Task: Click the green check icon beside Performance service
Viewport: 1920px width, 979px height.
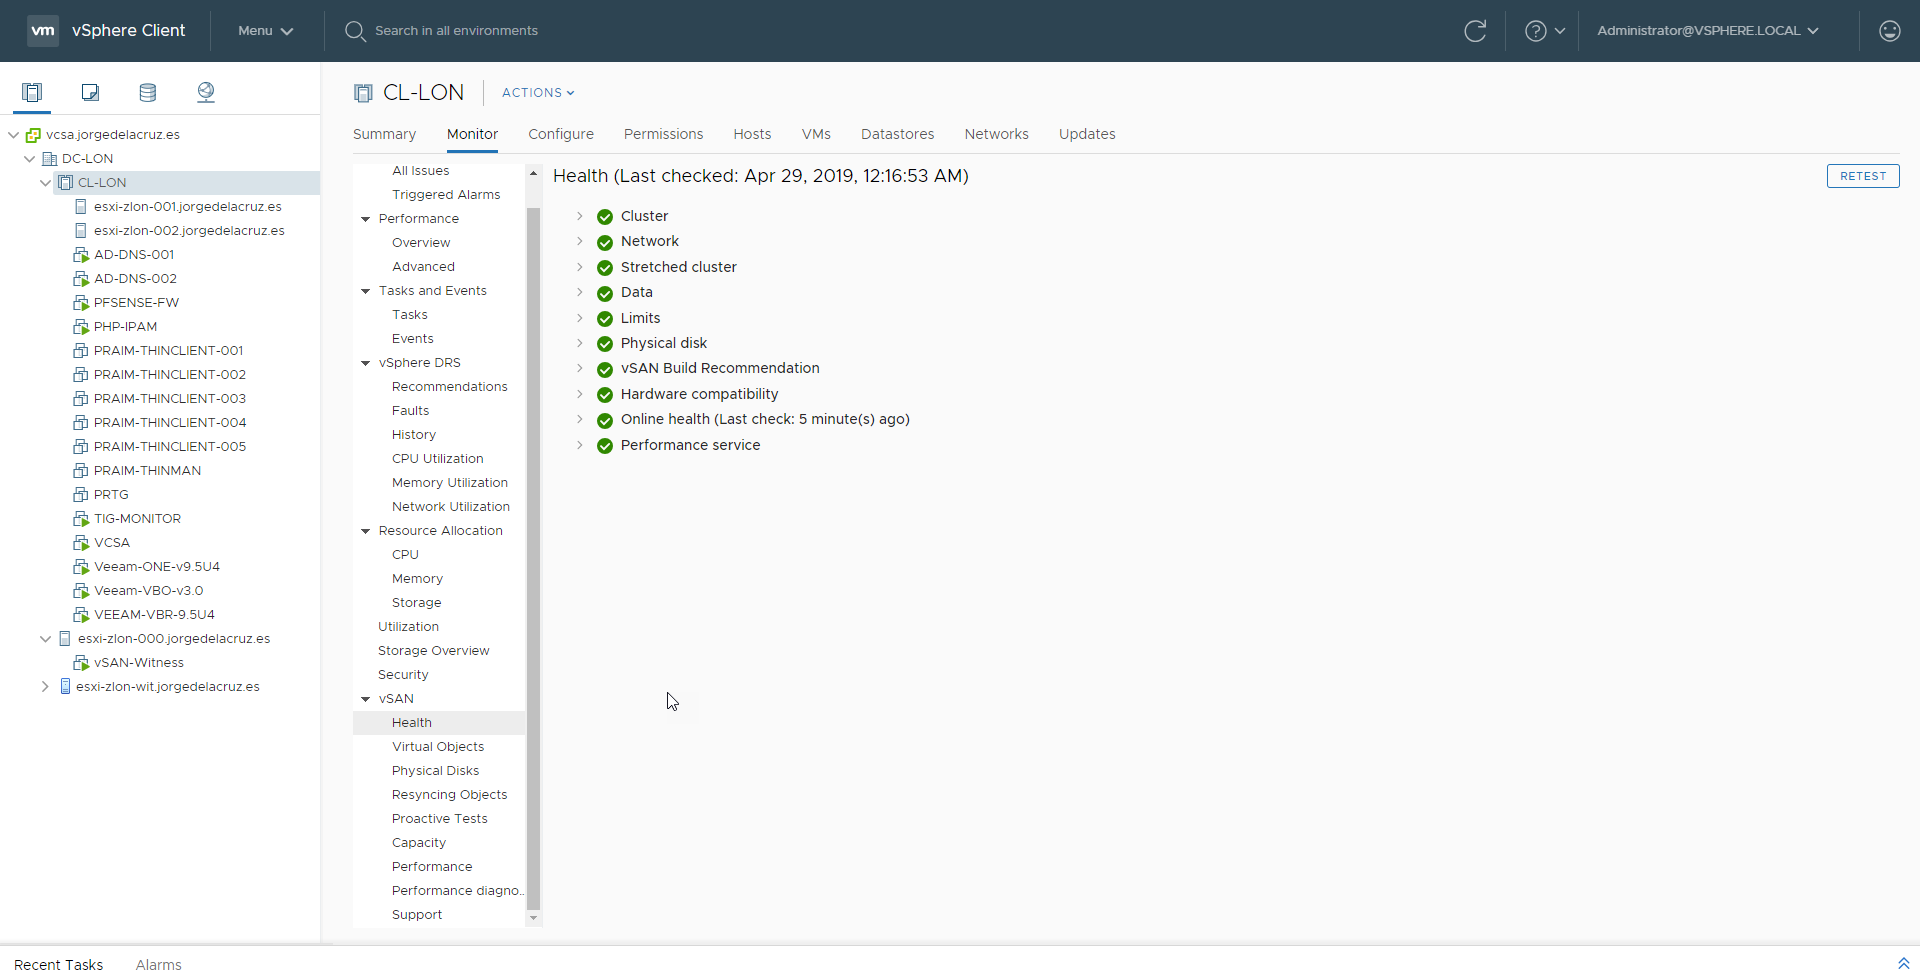Action: [x=605, y=446]
